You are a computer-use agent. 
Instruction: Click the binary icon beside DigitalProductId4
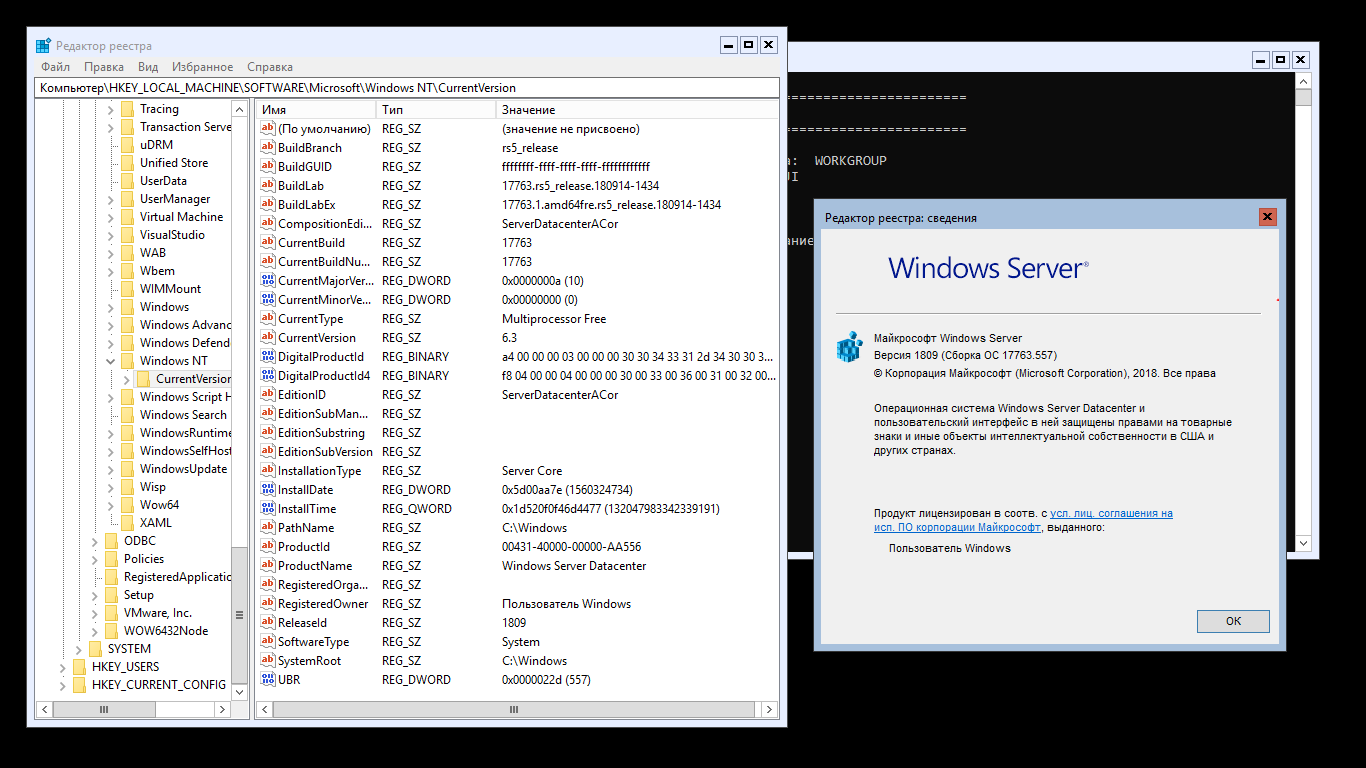[267, 375]
